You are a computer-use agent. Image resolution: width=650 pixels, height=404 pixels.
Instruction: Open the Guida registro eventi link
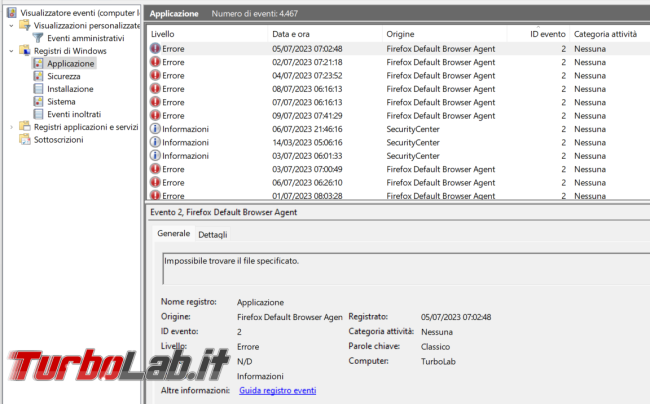(278, 390)
